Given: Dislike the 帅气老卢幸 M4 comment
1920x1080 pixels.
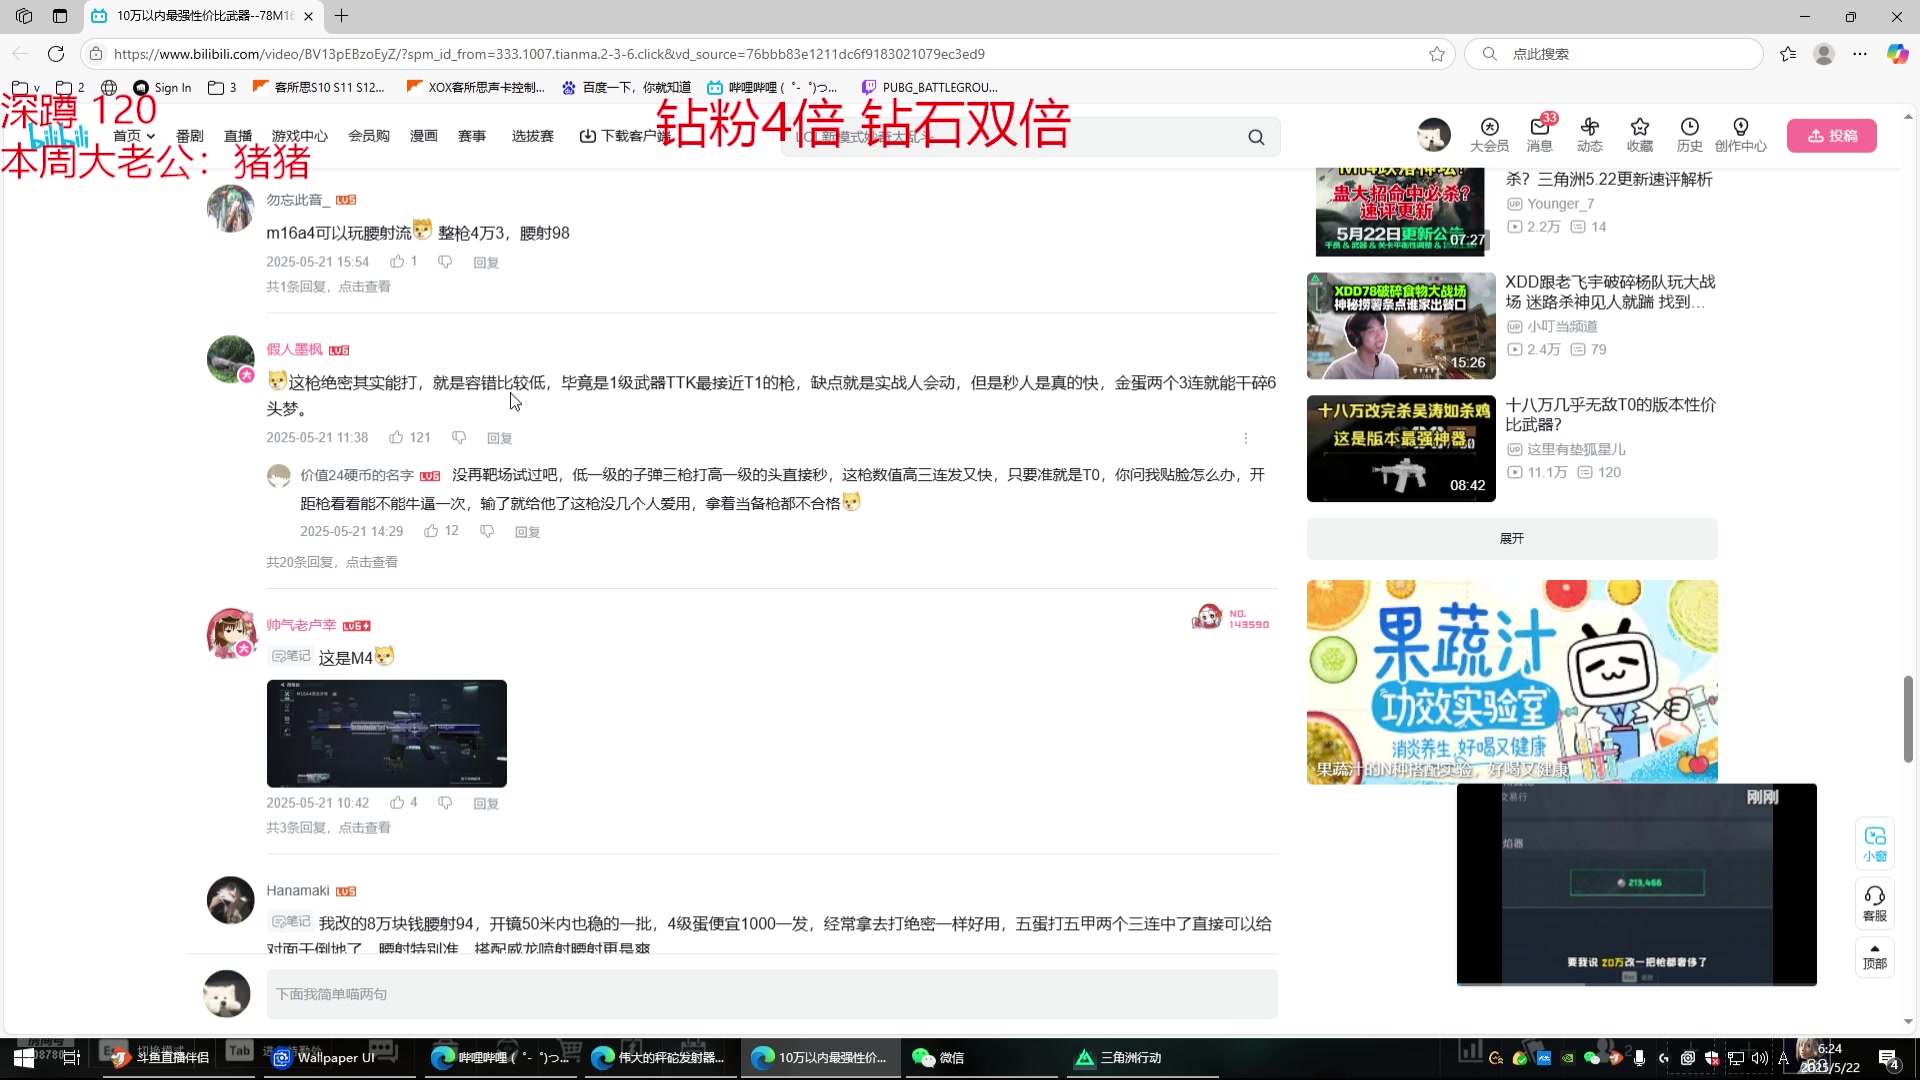Looking at the screenshot, I should [445, 803].
